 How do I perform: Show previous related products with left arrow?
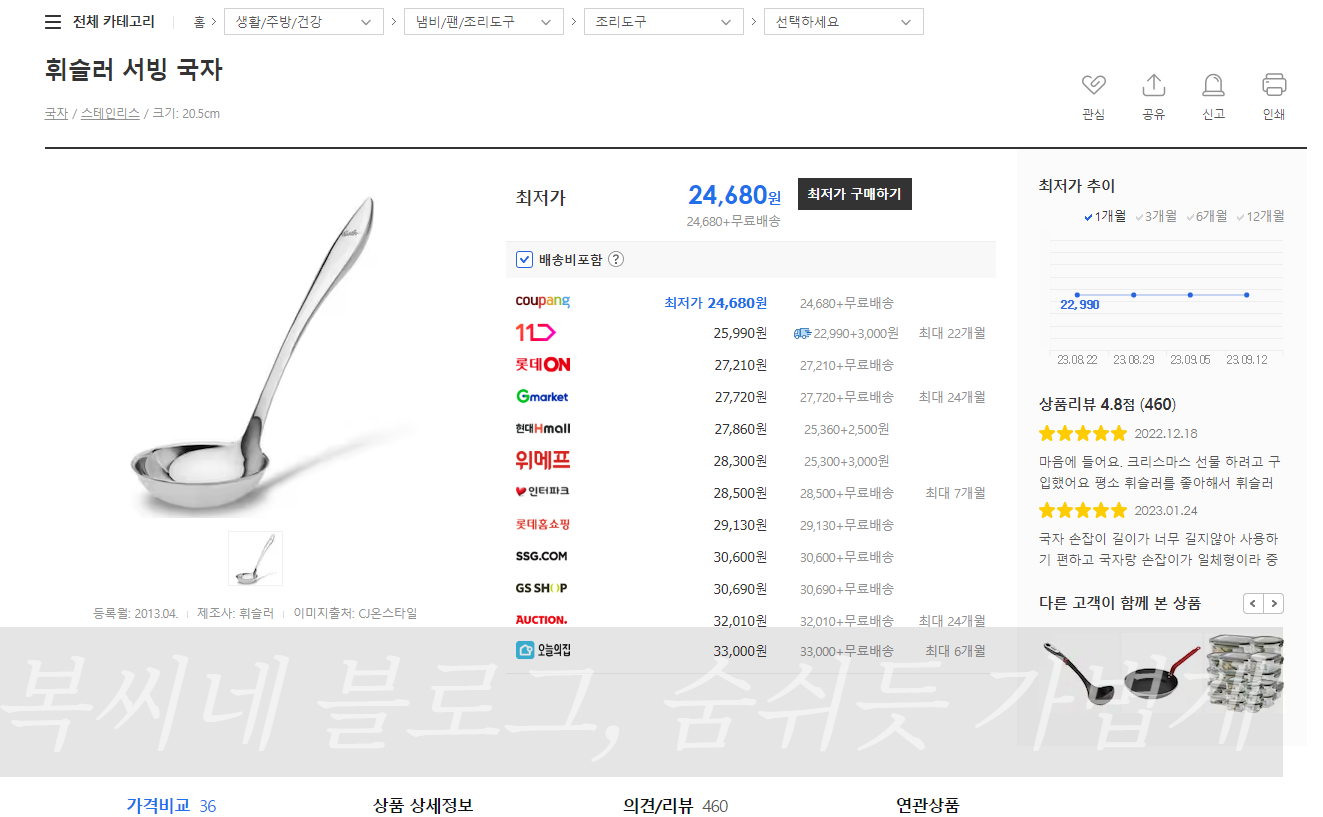(1253, 603)
